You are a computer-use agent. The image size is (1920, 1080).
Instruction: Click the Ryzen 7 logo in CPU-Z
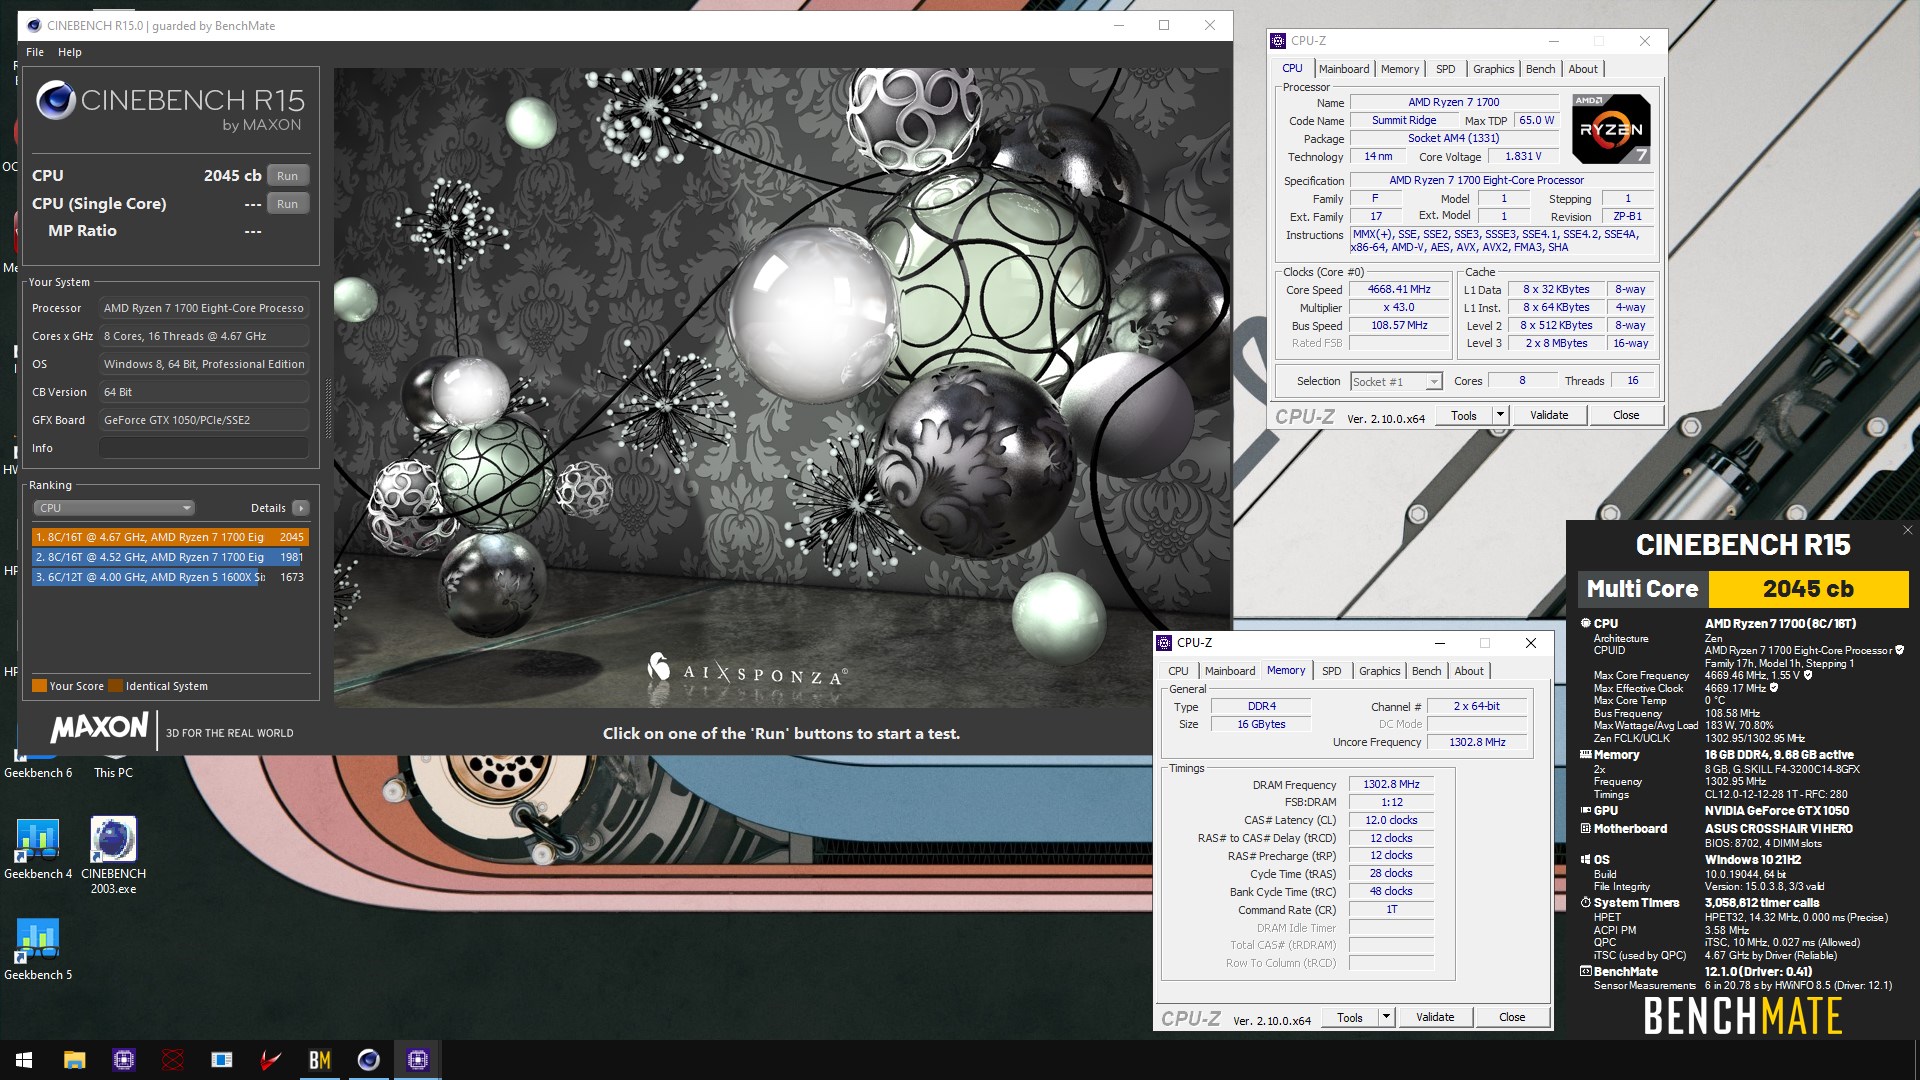click(1610, 129)
